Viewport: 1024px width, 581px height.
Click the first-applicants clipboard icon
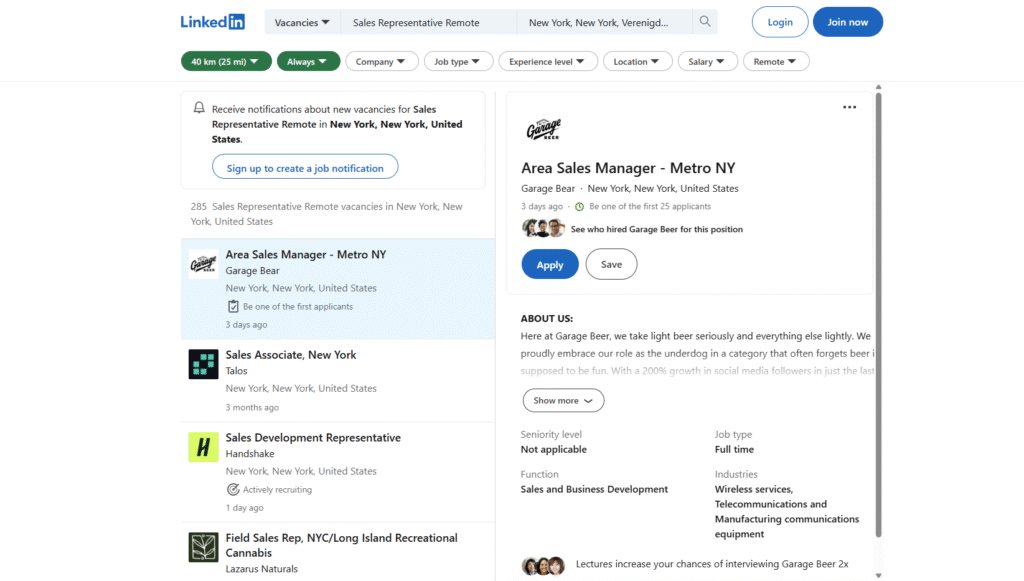[x=233, y=306]
